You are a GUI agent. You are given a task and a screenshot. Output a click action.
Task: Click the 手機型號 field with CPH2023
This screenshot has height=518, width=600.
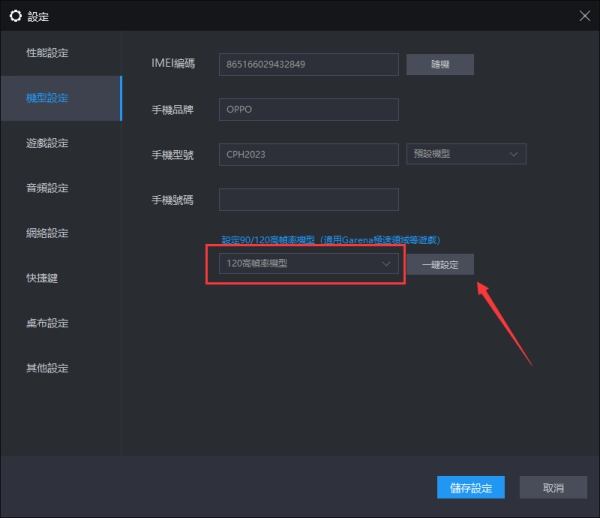(x=308, y=155)
